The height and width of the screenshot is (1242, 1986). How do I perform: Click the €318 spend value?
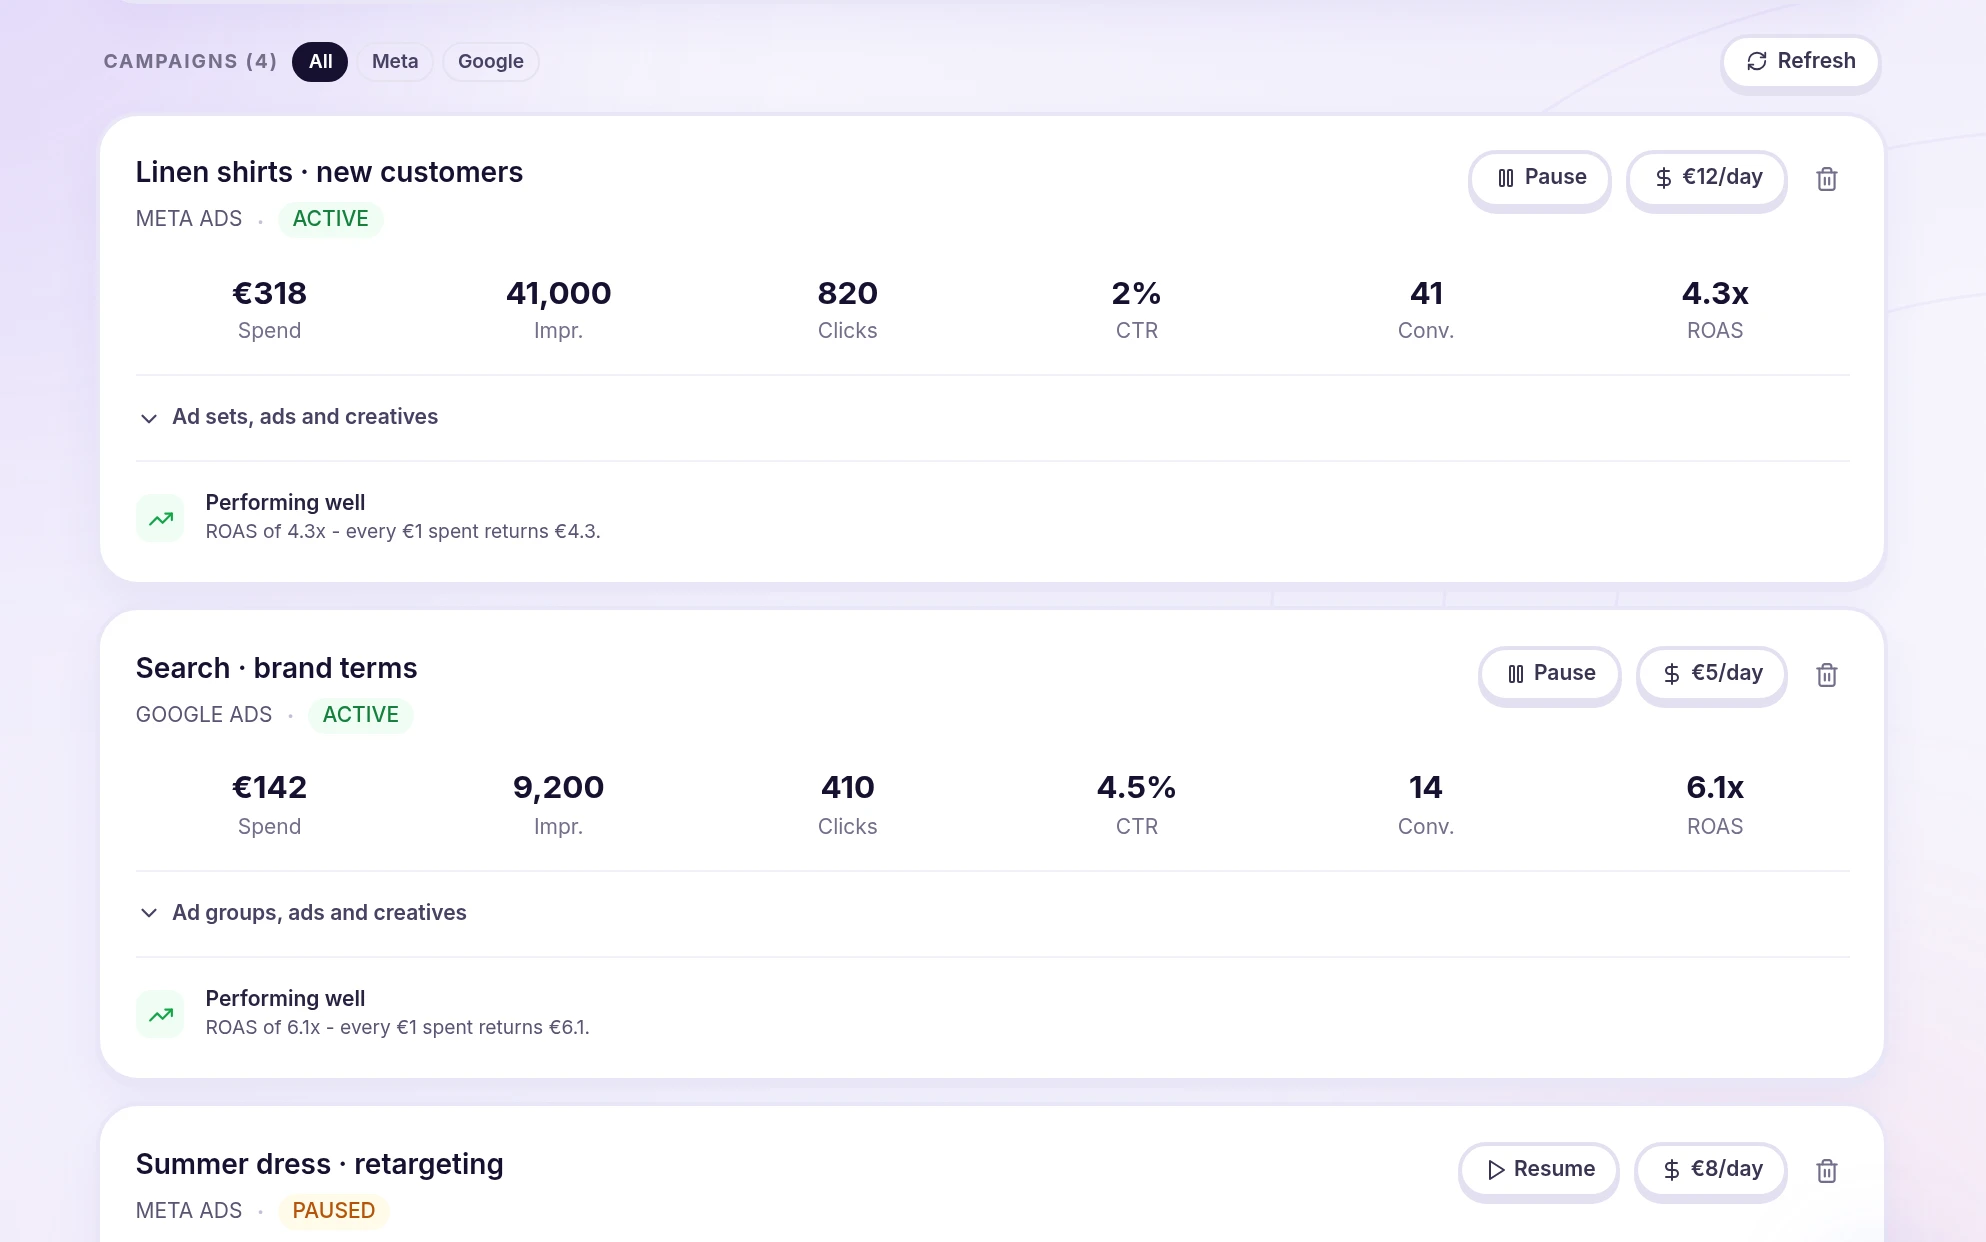pos(269,294)
